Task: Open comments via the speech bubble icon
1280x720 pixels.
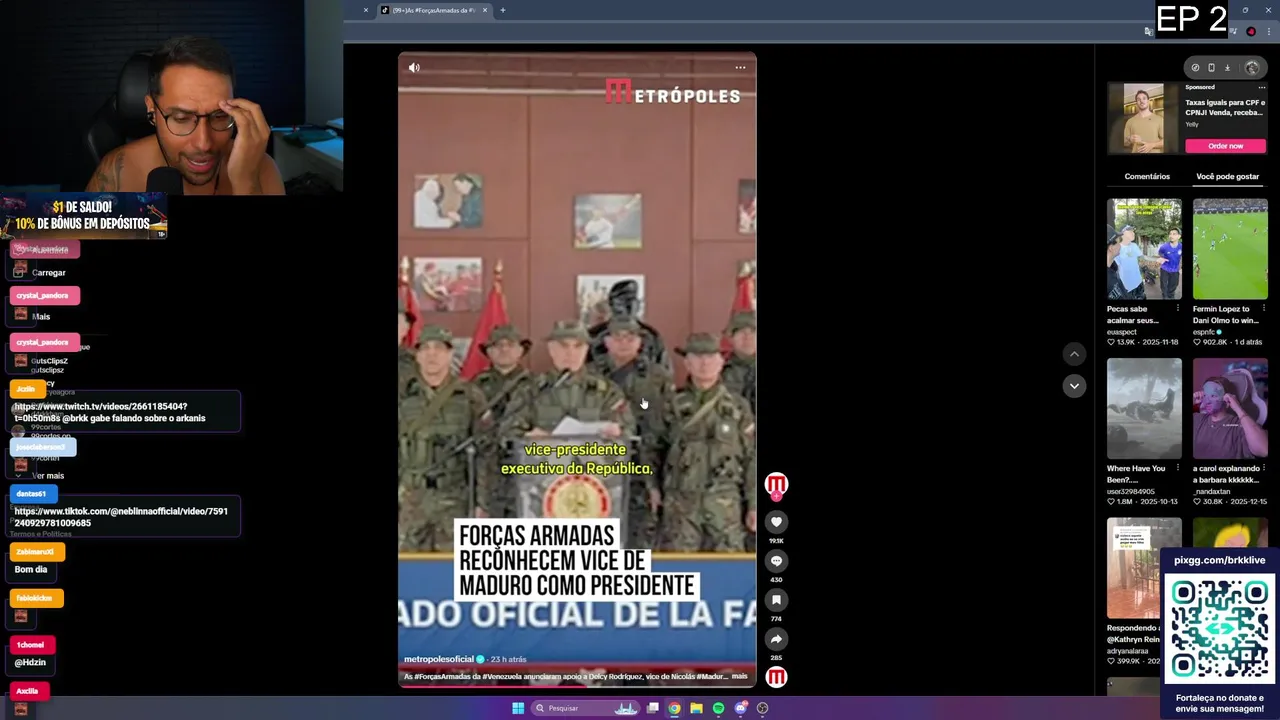Action: (x=776, y=561)
